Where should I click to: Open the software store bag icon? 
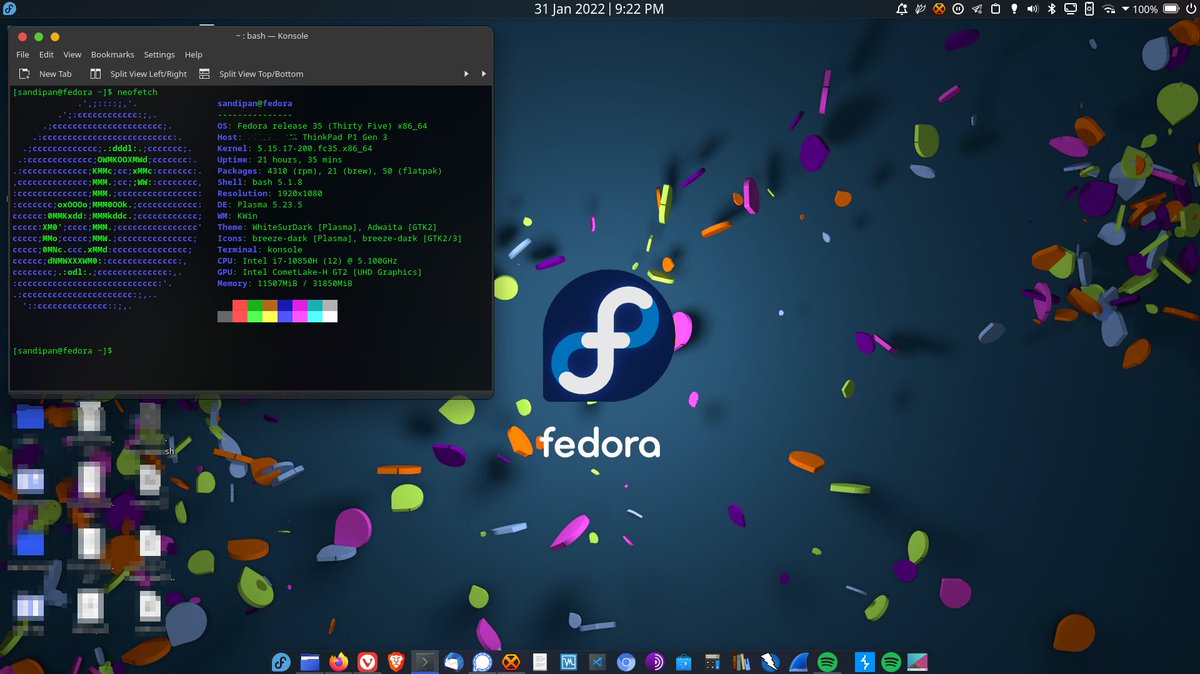tap(683, 662)
